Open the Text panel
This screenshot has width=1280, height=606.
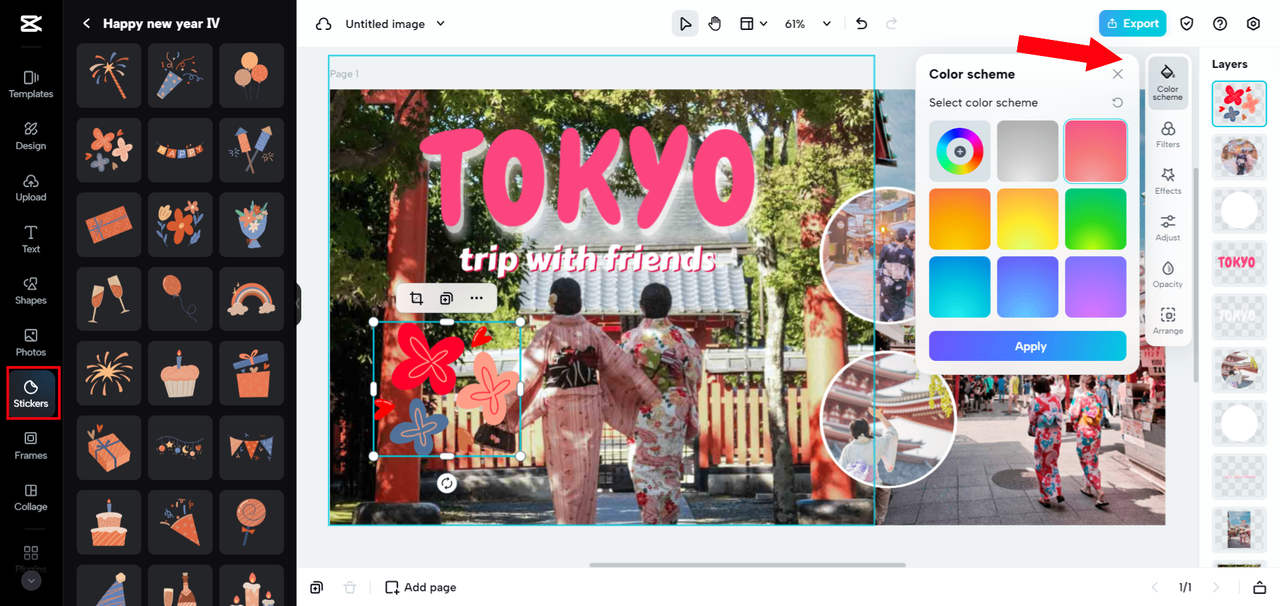coord(31,239)
